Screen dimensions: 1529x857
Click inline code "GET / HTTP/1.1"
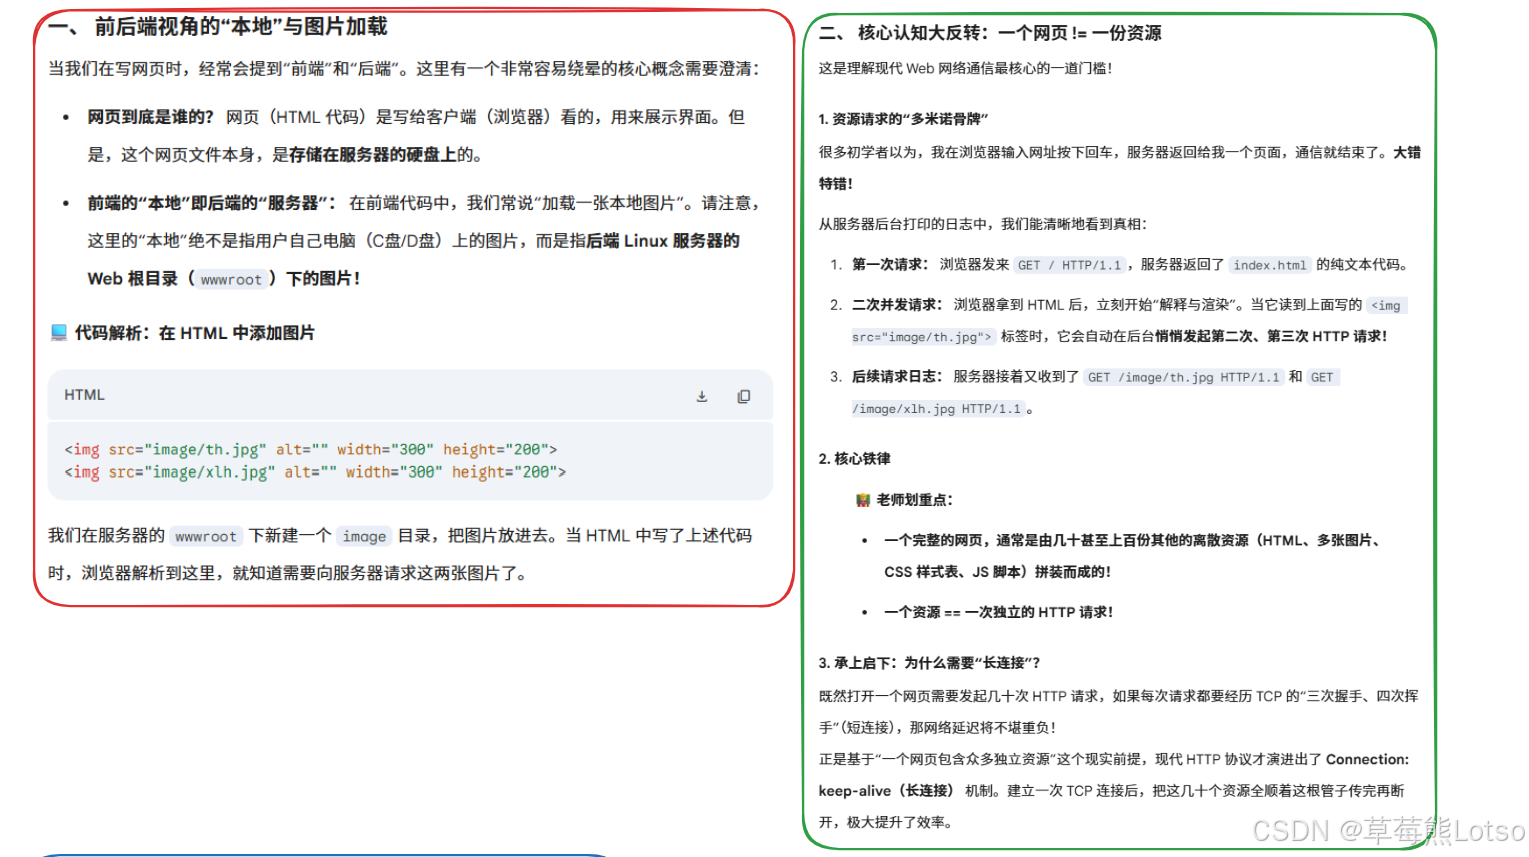coord(1069,265)
